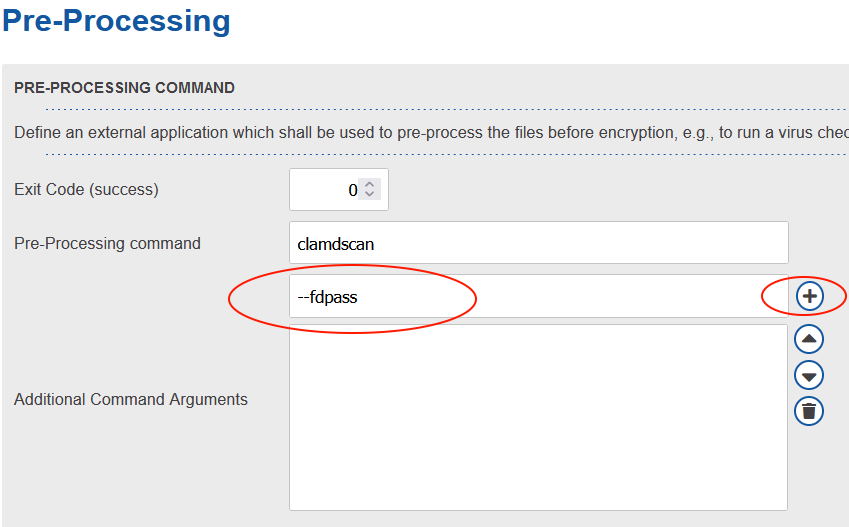Select the --fdpass argument input field
The height and width of the screenshot is (527, 849).
(539, 296)
